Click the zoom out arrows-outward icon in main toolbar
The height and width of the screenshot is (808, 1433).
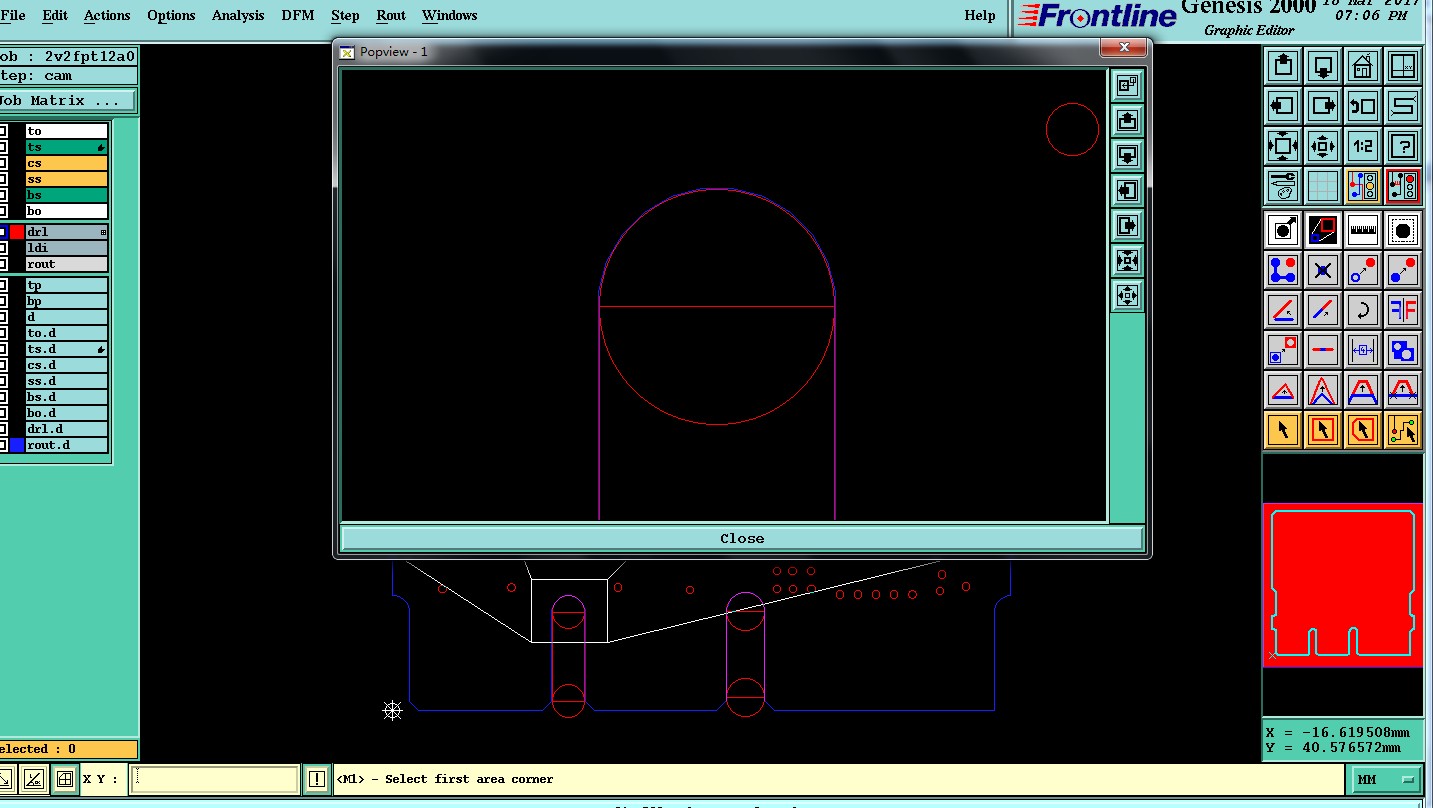click(1323, 146)
